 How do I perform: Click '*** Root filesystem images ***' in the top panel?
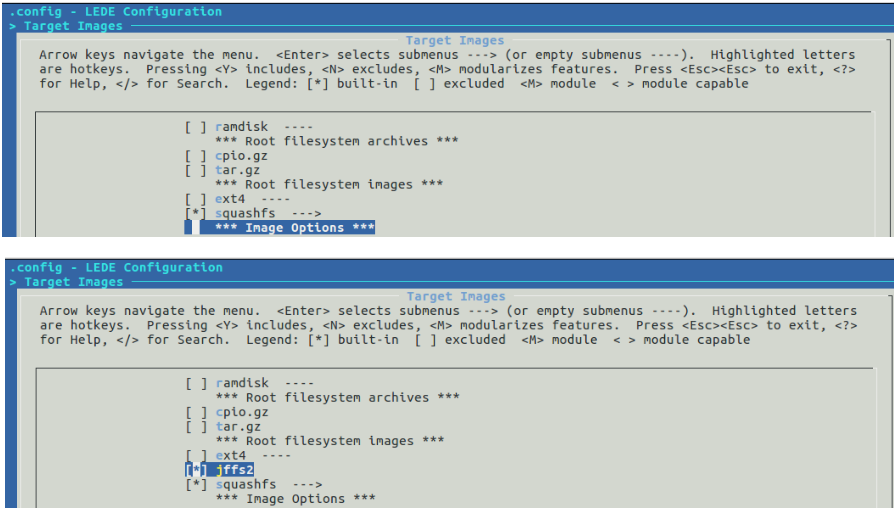click(x=329, y=185)
